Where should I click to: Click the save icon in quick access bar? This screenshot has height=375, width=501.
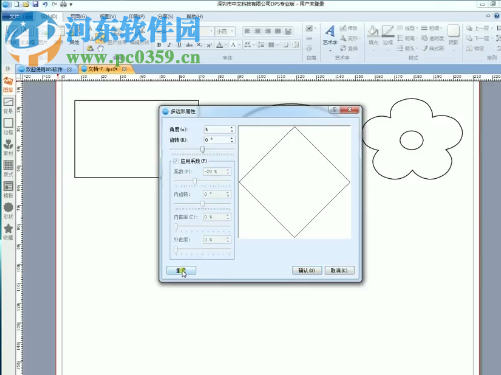35,4
